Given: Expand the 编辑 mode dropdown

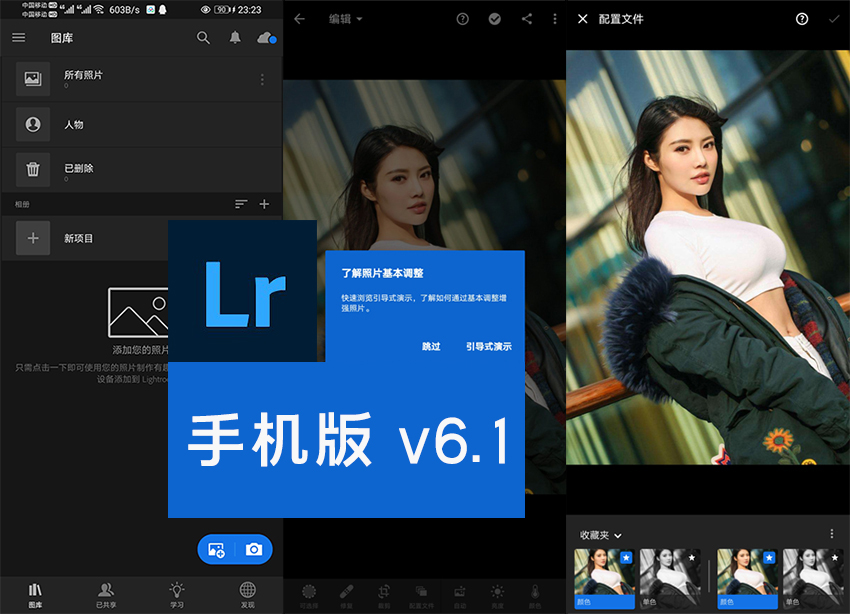Looking at the screenshot, I should pos(345,19).
